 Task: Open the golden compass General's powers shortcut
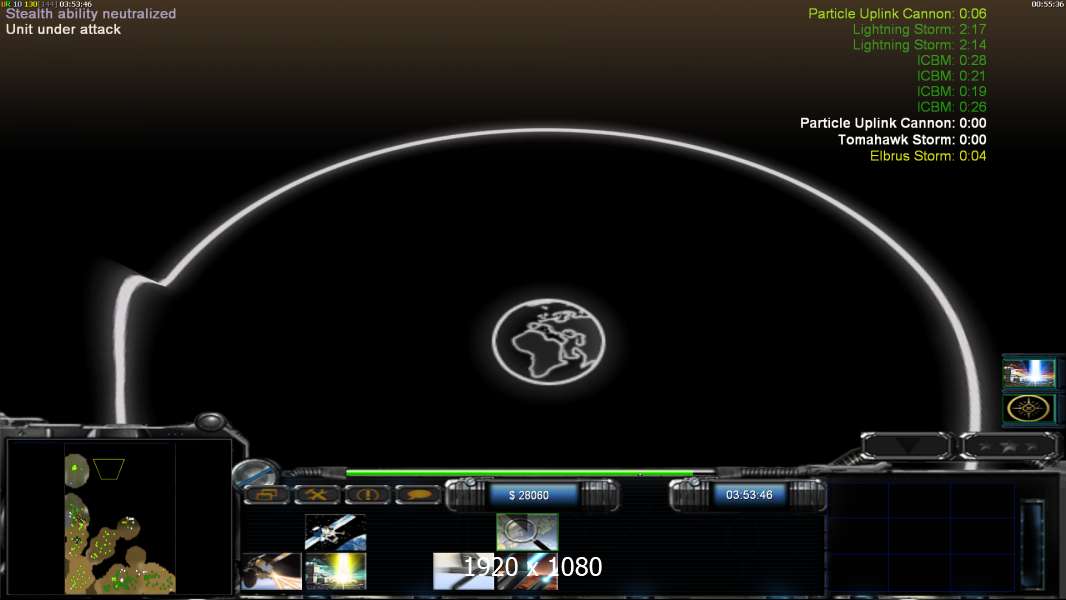(x=1029, y=409)
